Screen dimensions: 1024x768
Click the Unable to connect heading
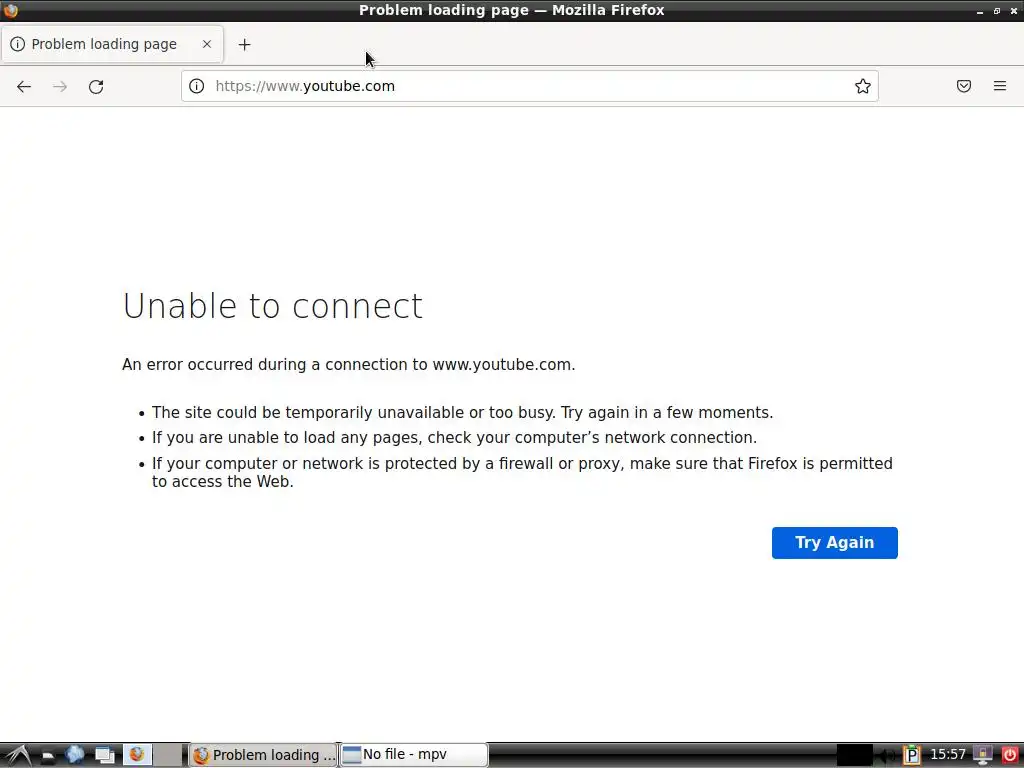273,306
